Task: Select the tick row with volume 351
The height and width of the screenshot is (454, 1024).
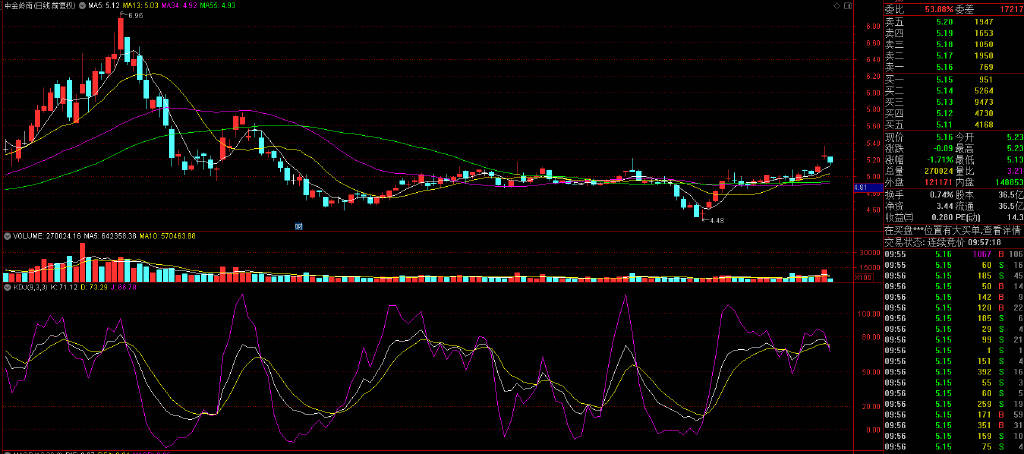Action: 953,425
